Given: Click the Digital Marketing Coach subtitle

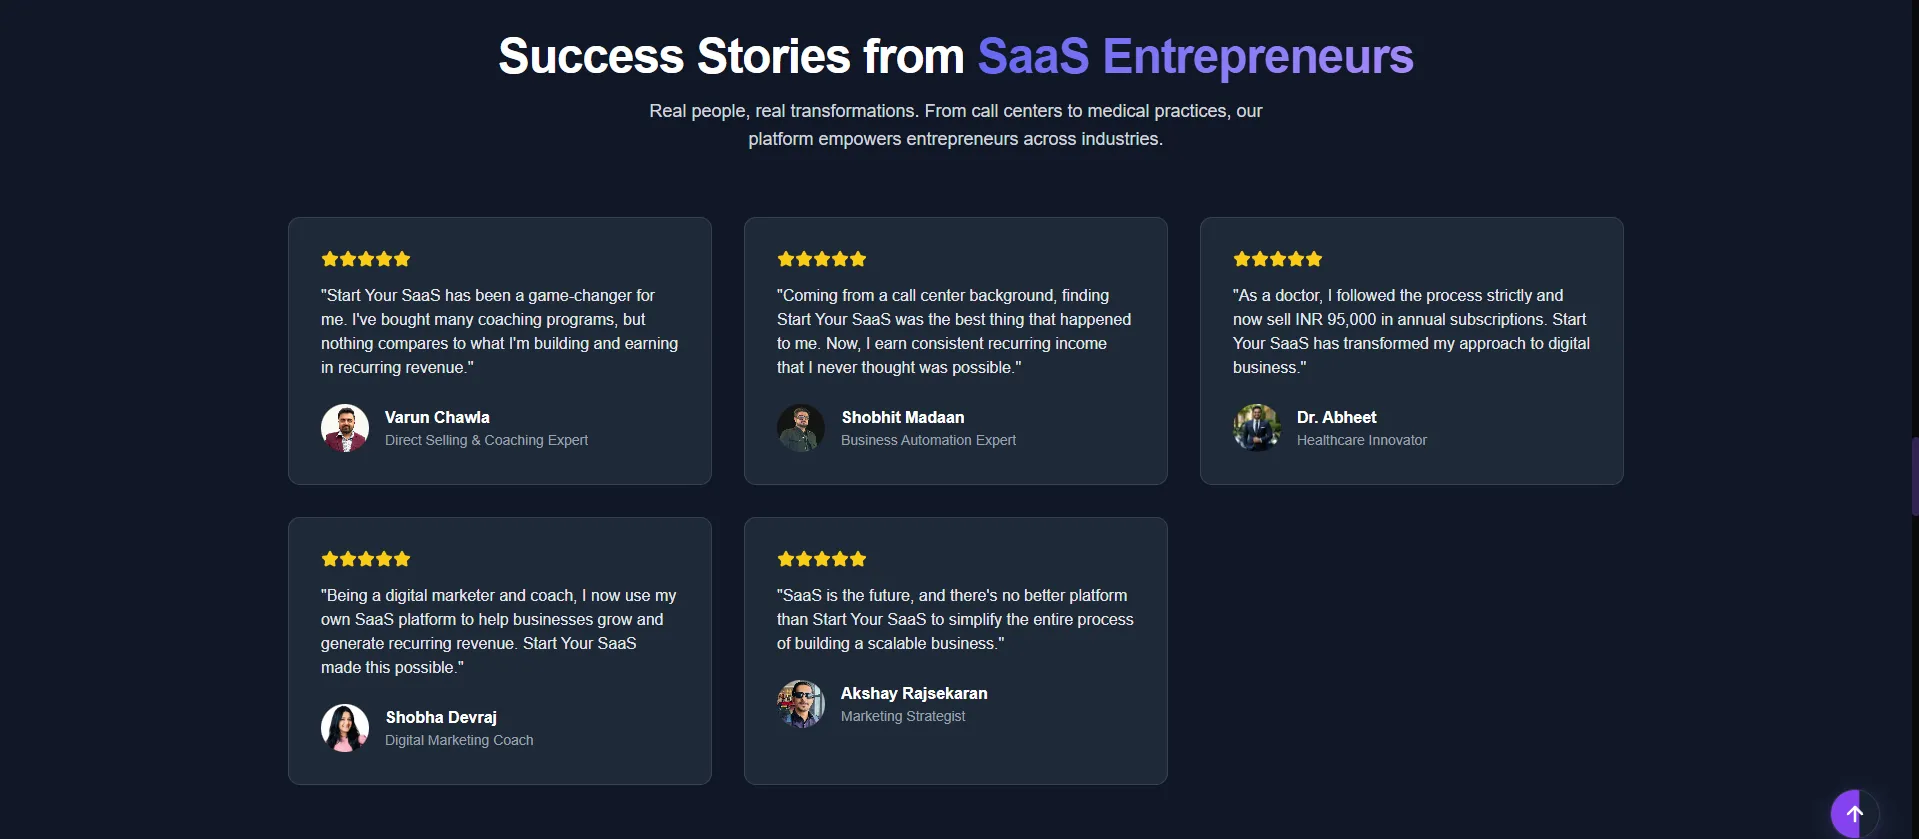Looking at the screenshot, I should pos(459,740).
